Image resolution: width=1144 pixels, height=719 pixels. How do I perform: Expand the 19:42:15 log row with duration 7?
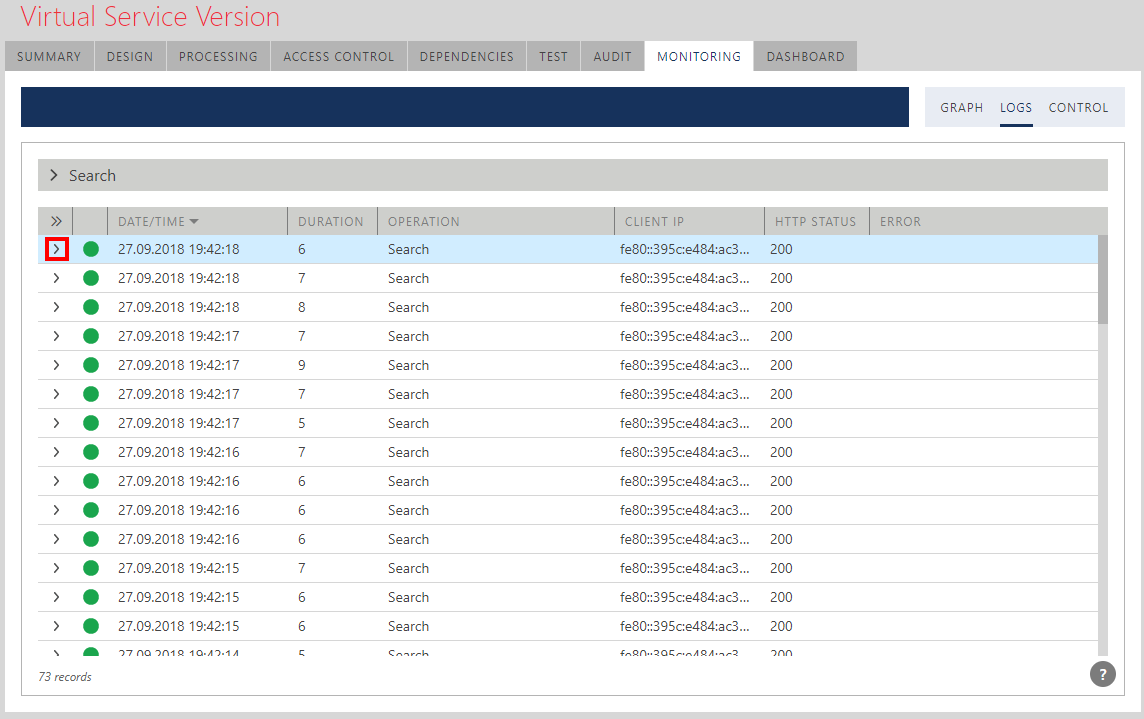pyautogui.click(x=56, y=568)
